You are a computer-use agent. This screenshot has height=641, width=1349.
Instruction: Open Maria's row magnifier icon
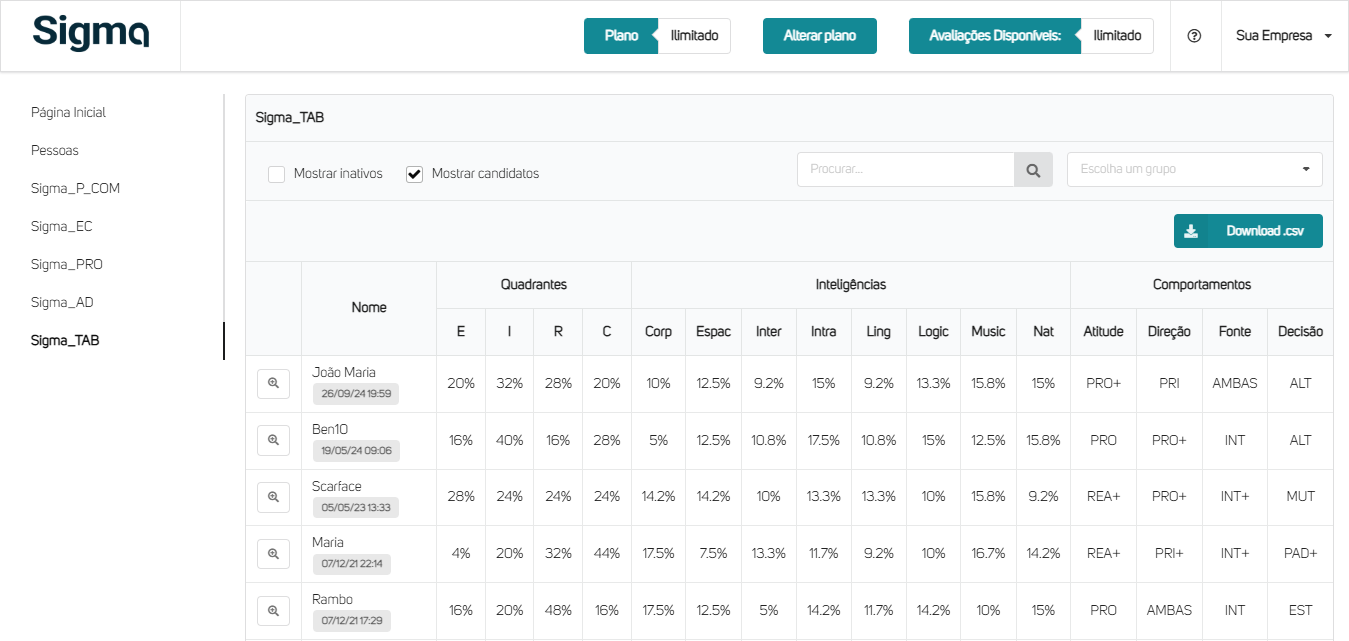pos(273,553)
